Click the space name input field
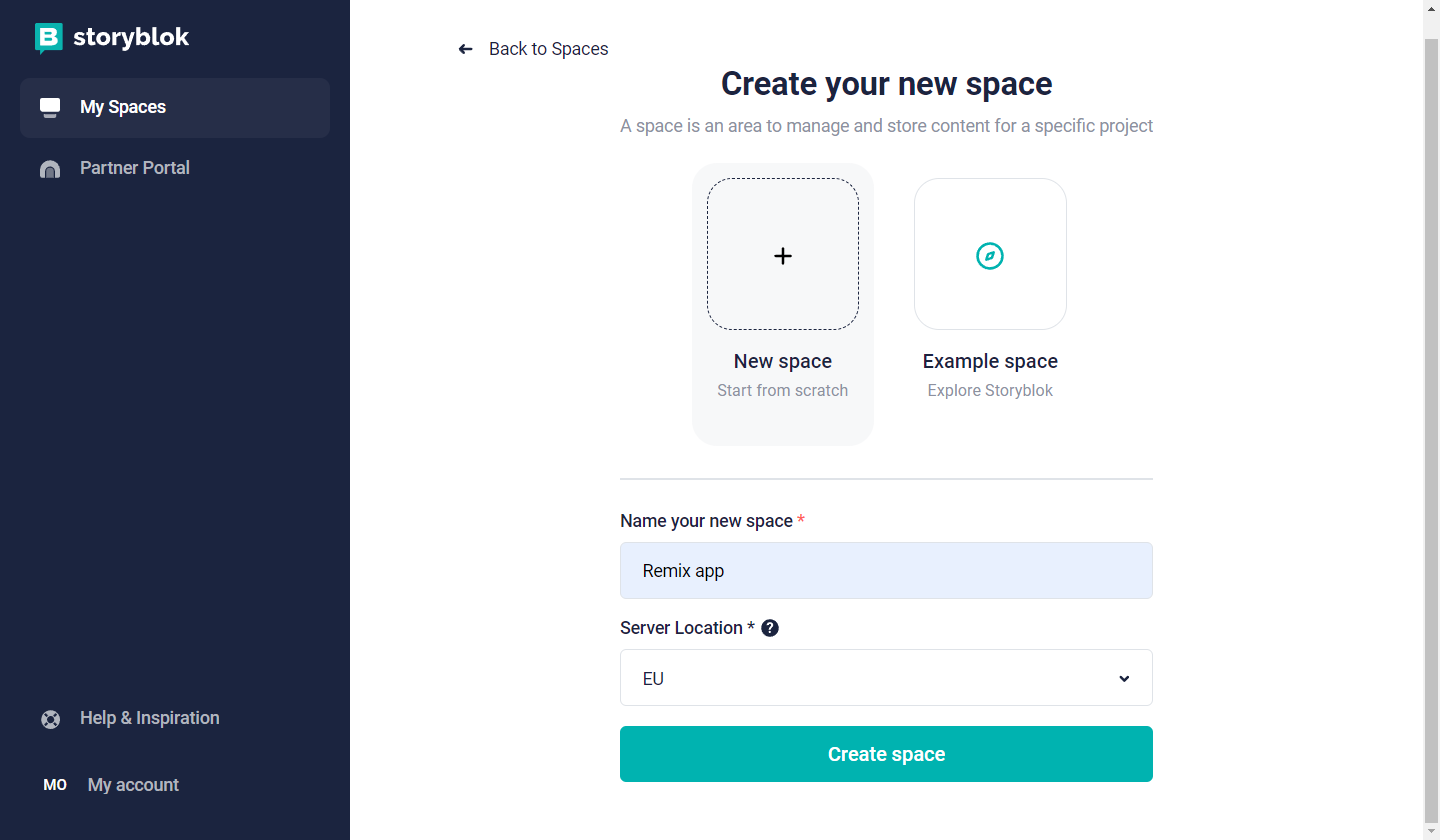The image size is (1440, 840). 886,571
